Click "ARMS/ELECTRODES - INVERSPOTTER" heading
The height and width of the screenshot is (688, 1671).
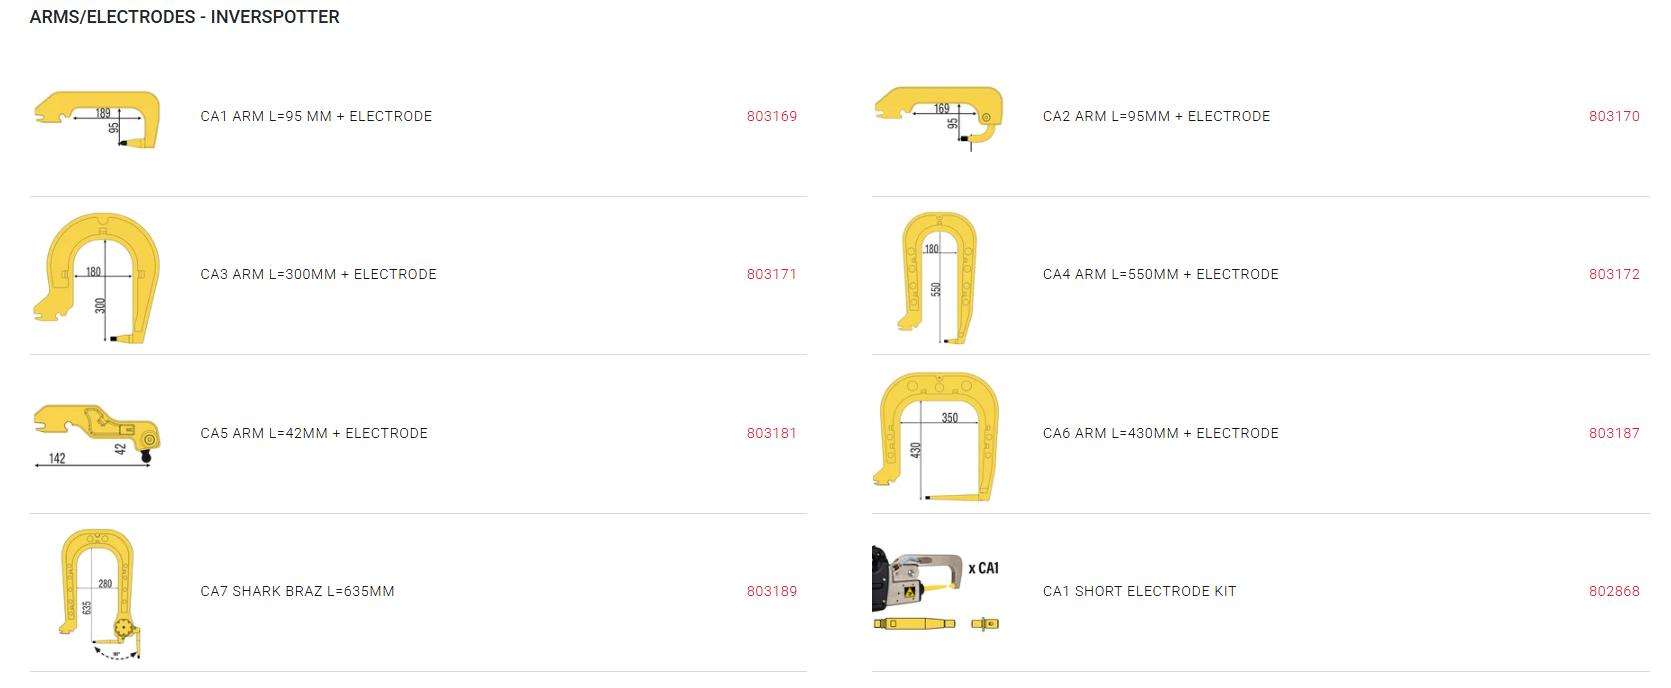pyautogui.click(x=185, y=17)
